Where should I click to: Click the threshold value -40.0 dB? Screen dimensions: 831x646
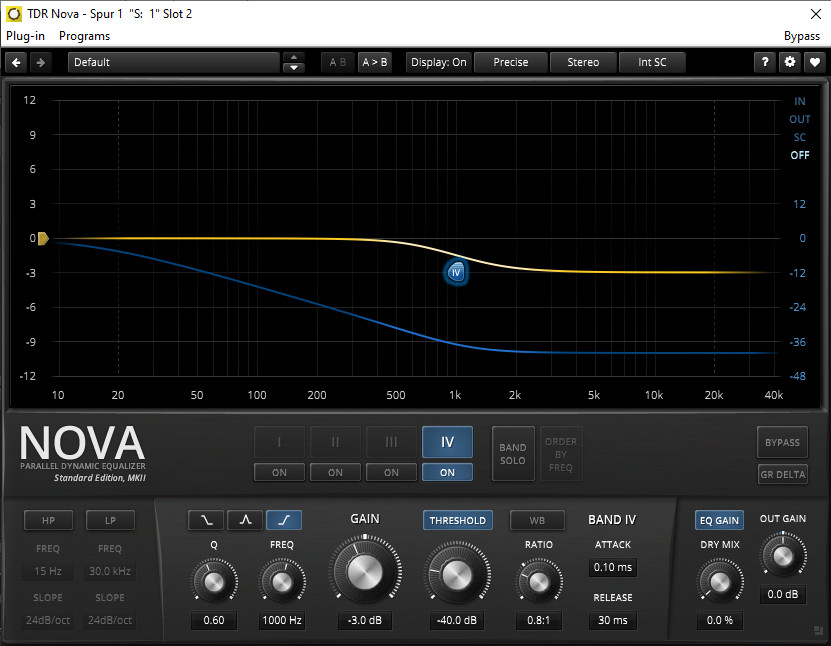click(457, 620)
